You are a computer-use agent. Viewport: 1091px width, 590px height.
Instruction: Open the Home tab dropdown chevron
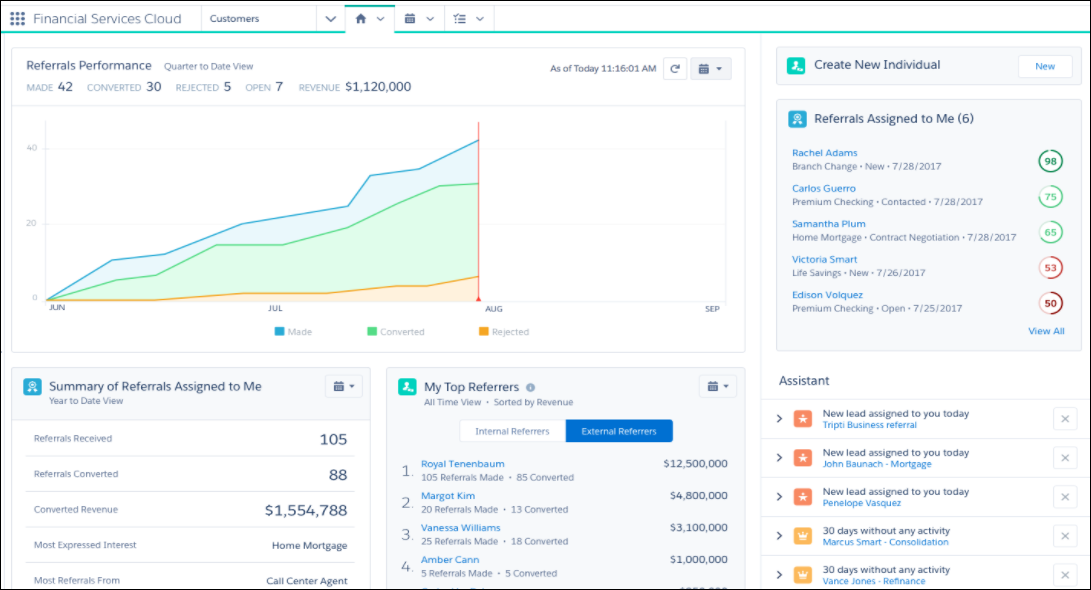[x=381, y=19]
